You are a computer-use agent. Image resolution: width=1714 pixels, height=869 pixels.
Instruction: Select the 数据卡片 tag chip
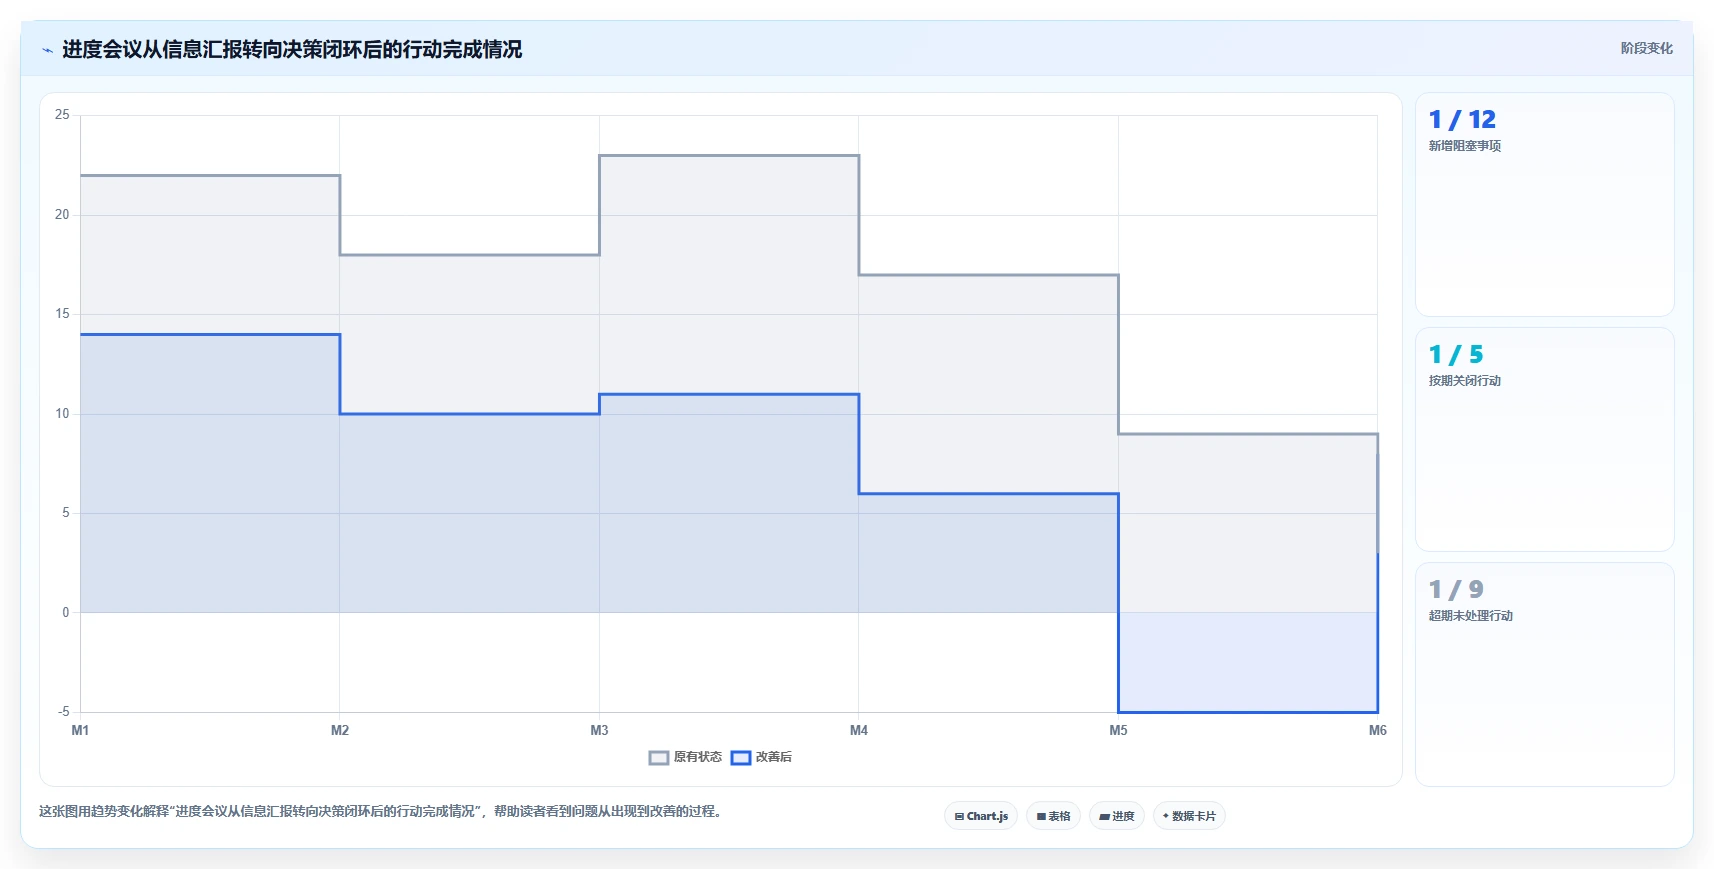coord(1189,816)
